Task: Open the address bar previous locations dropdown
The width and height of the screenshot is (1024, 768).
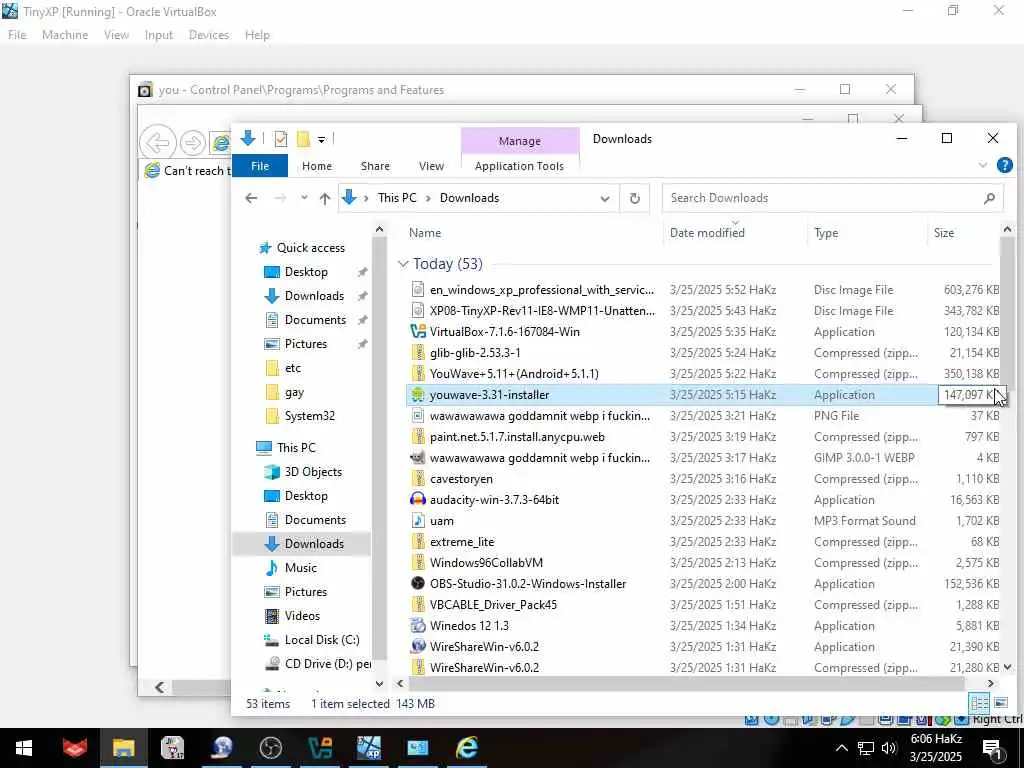Action: pyautogui.click(x=605, y=198)
